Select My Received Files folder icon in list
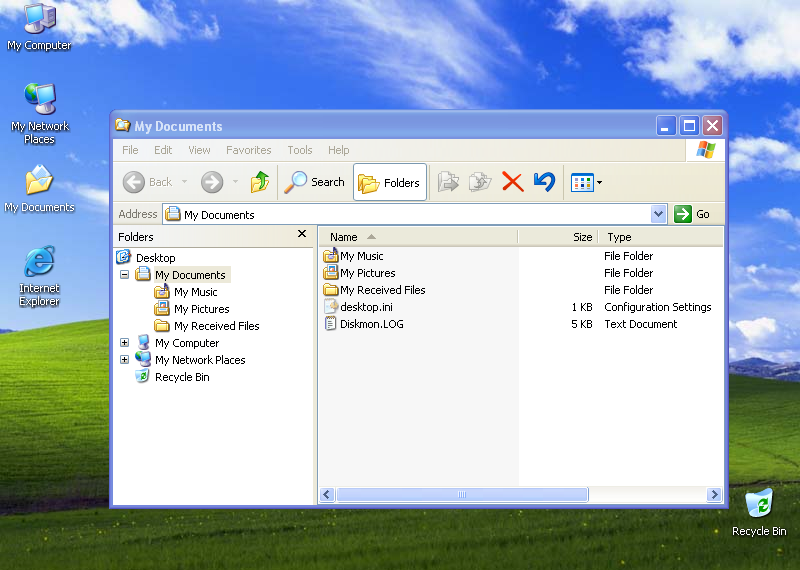Viewport: 800px width, 570px height. 331,290
